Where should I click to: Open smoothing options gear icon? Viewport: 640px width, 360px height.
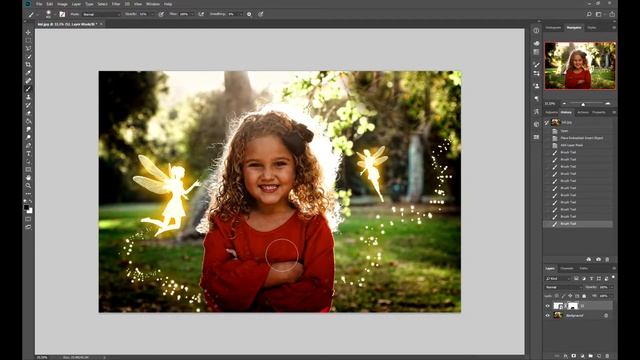[x=249, y=14]
